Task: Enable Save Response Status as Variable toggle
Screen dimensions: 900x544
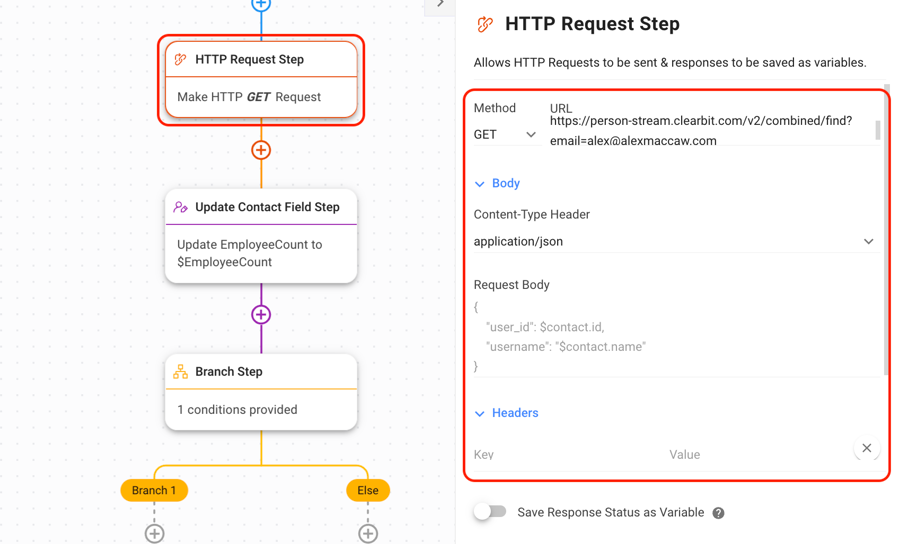Action: coord(490,512)
